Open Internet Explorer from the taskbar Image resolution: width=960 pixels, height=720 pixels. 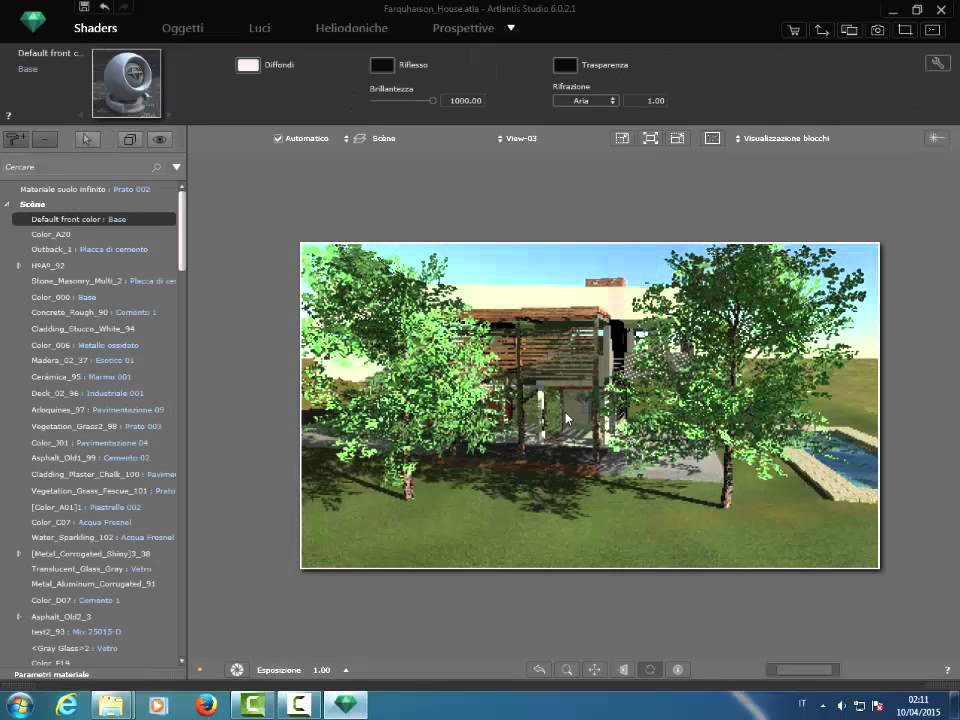(66, 705)
